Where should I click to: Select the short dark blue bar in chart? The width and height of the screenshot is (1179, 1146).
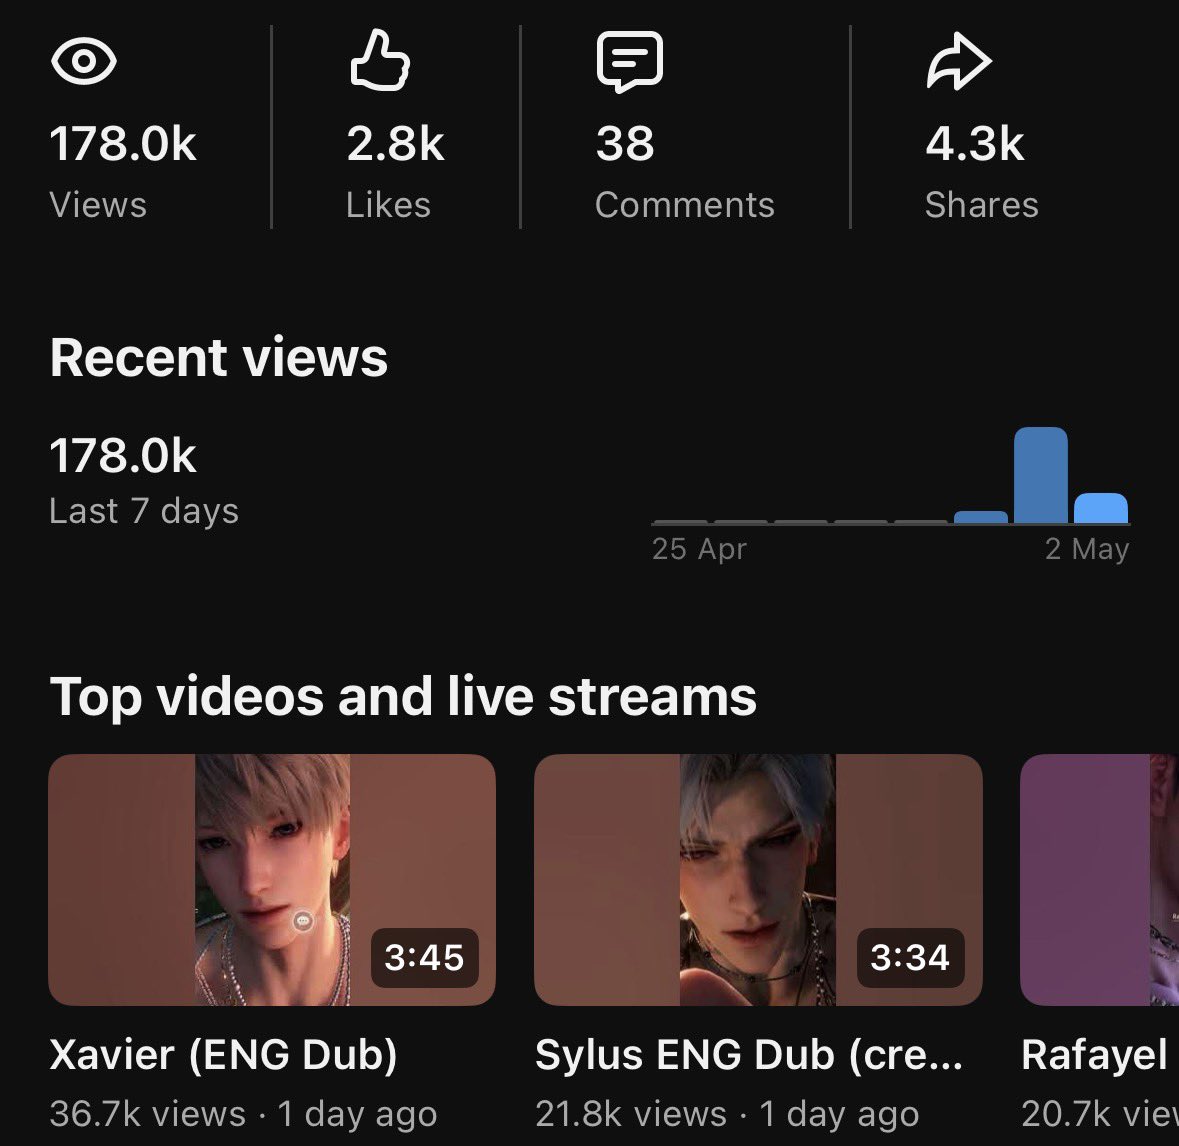point(980,517)
